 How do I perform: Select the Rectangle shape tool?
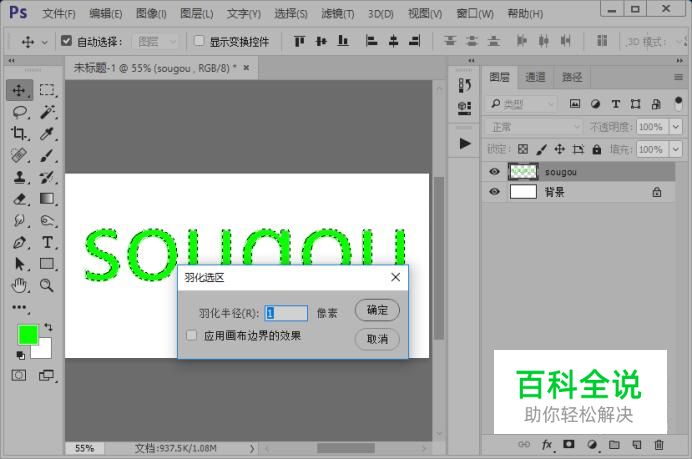pos(47,263)
